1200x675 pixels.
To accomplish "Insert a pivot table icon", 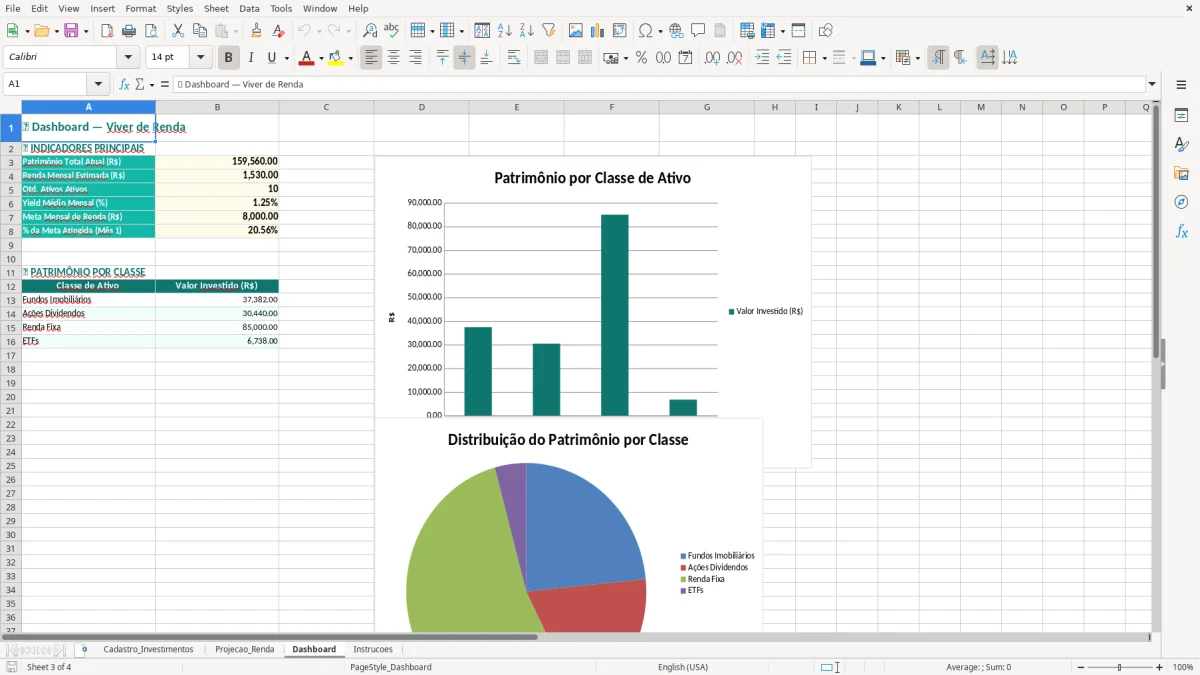I will click(x=620, y=31).
